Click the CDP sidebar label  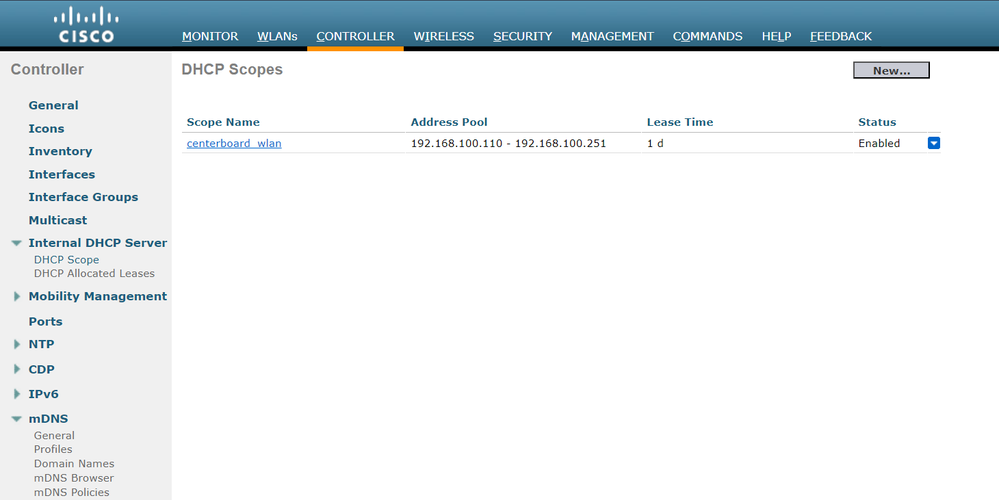click(41, 369)
